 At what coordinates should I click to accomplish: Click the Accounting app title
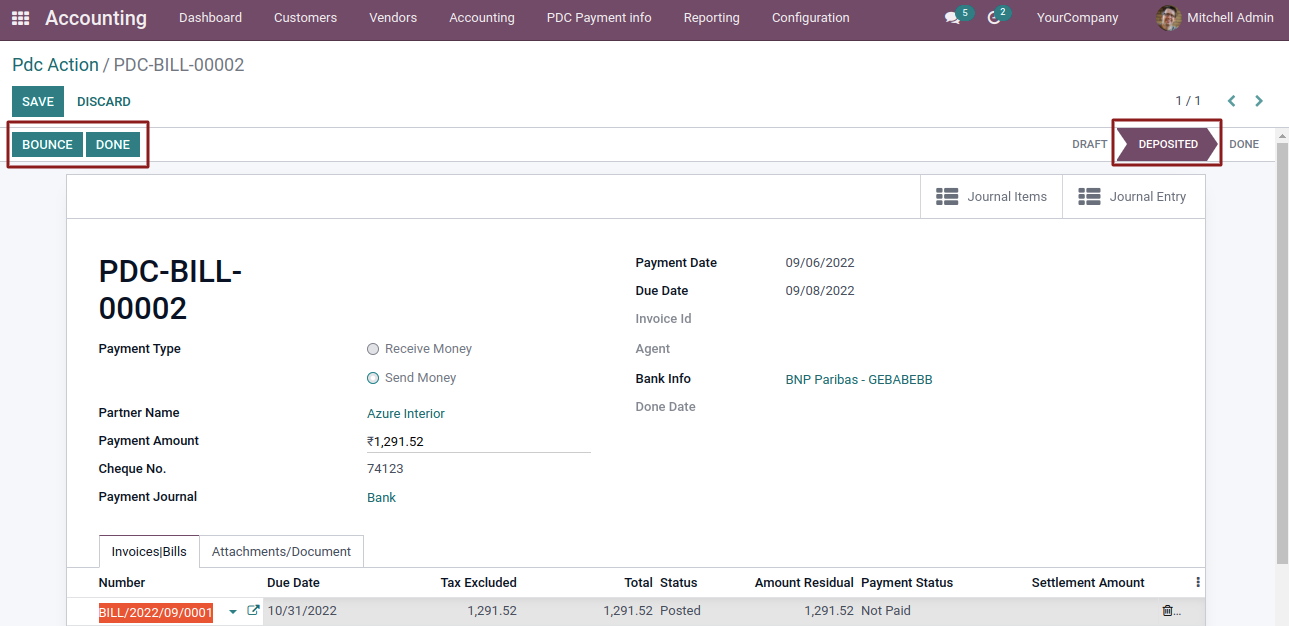[96, 18]
